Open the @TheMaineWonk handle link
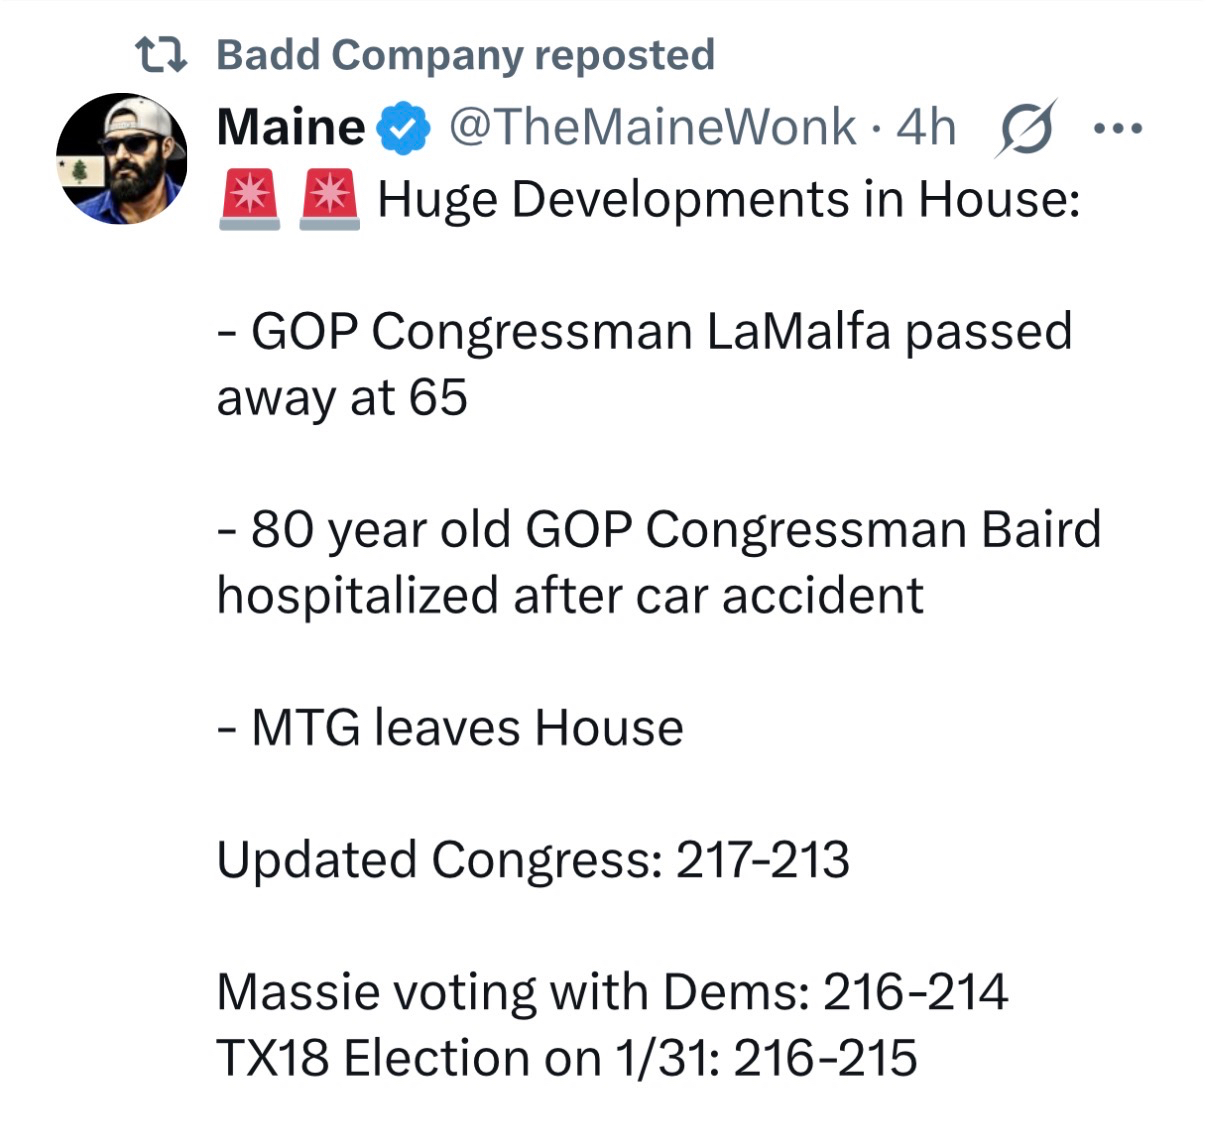The height and width of the screenshot is (1122, 1206). pyautogui.click(x=652, y=128)
